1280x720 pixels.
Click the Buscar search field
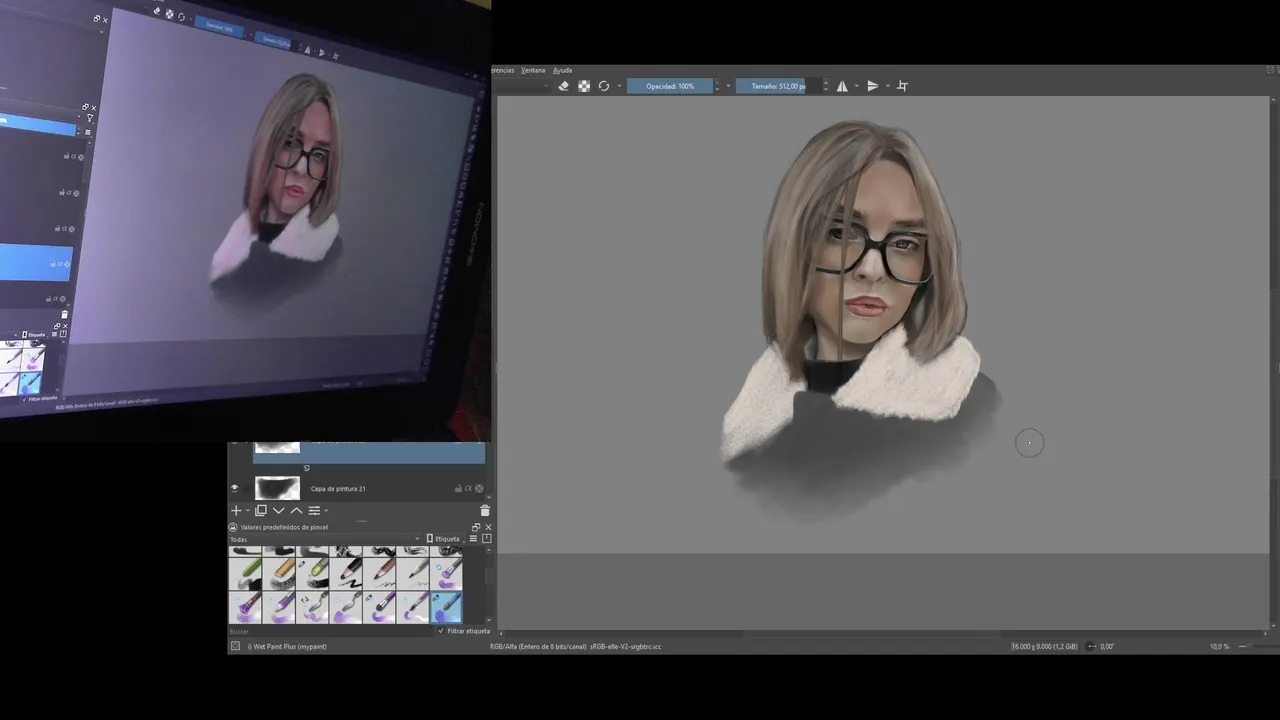[x=330, y=631]
